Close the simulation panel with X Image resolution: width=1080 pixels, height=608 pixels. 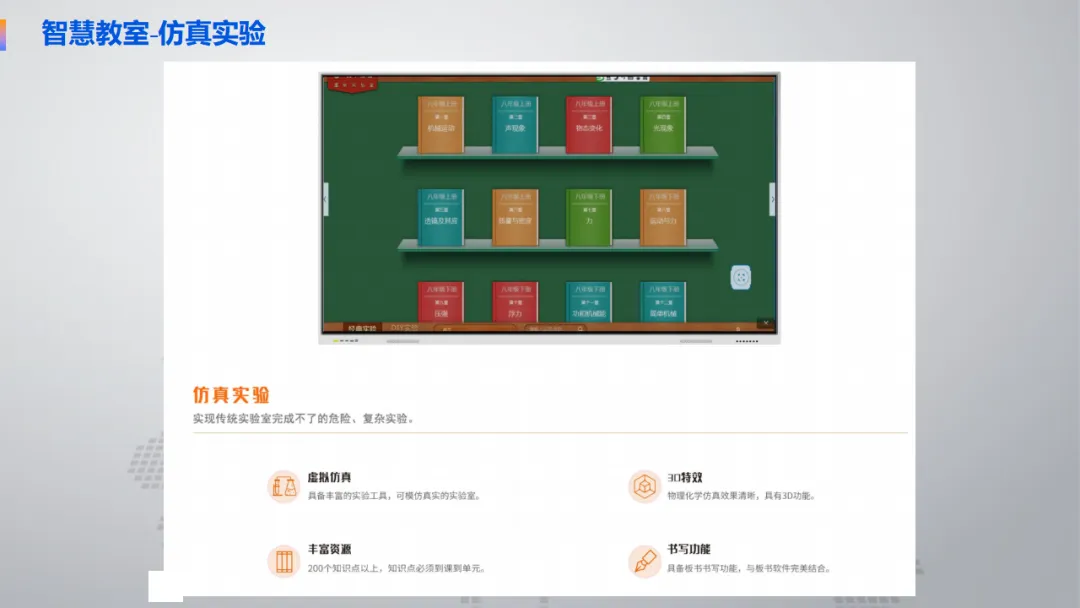pyautogui.click(x=765, y=323)
